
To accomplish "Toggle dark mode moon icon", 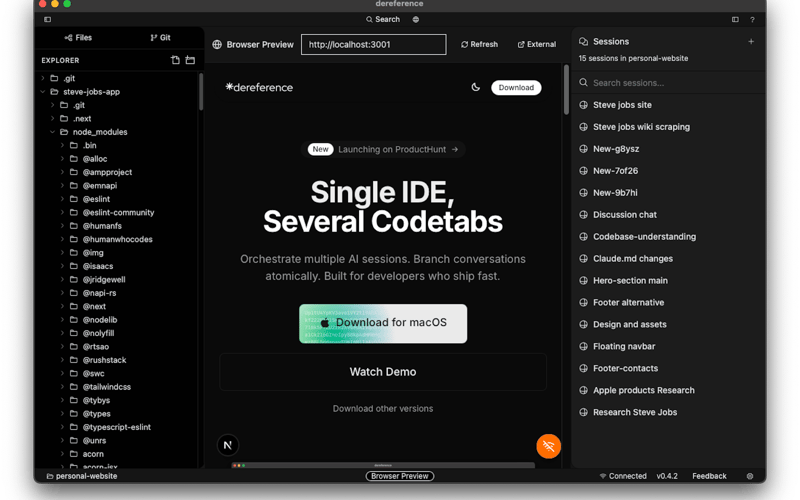I will tap(476, 87).
